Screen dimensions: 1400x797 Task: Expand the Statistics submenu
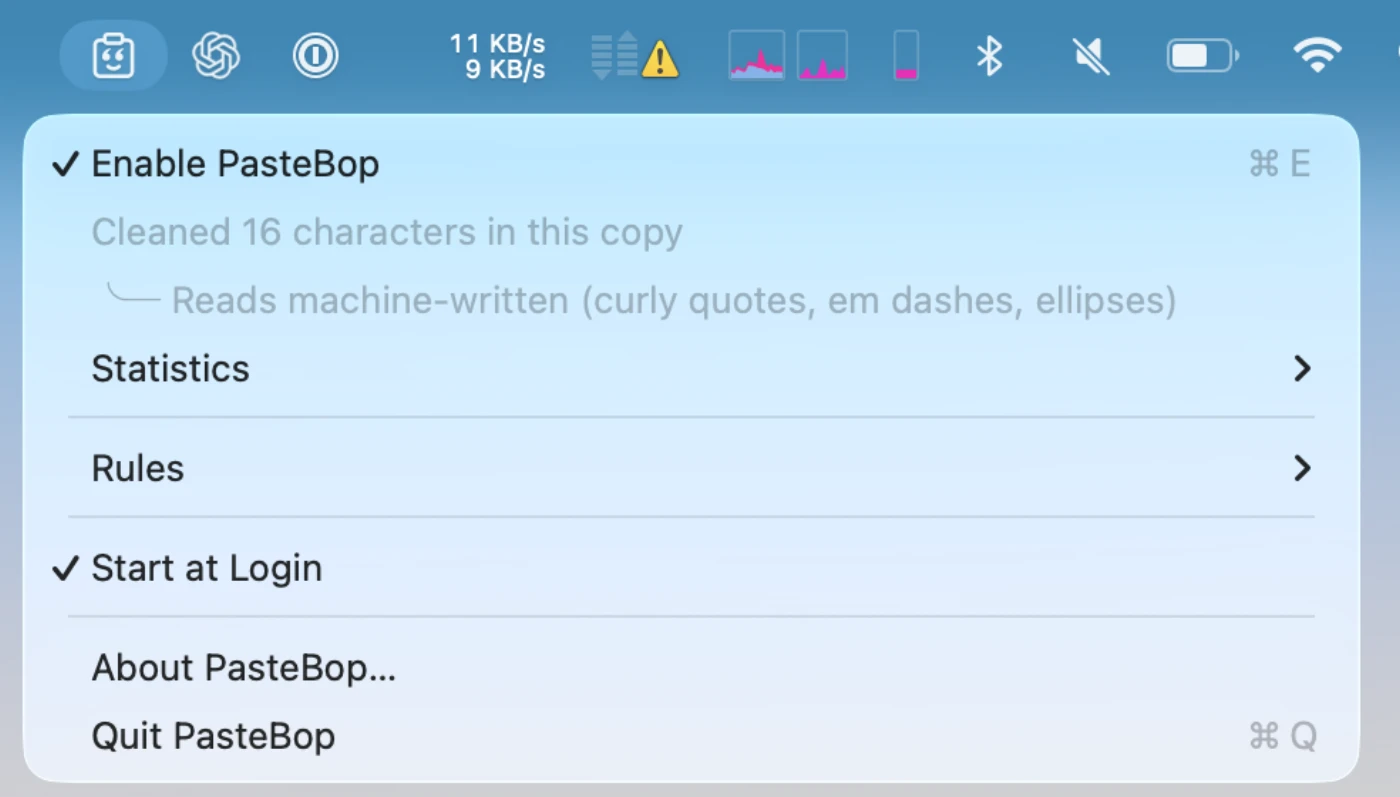pos(691,368)
